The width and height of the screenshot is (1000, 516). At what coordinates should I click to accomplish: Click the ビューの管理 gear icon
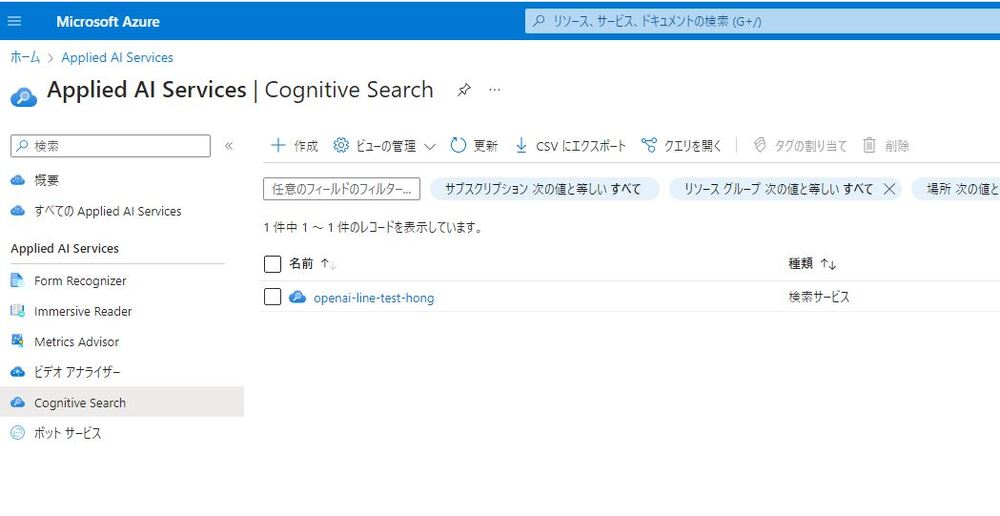(341, 145)
